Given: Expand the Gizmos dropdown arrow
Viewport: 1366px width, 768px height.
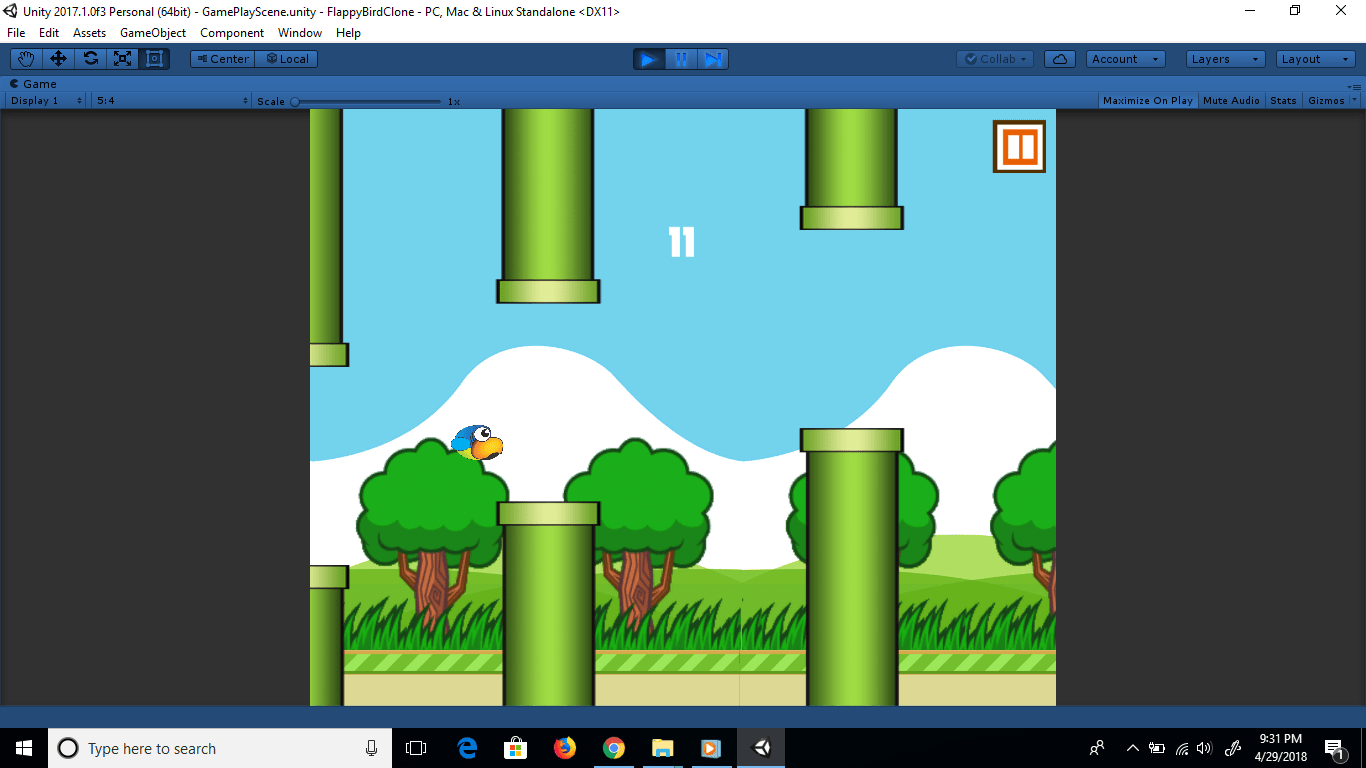Looking at the screenshot, I should tap(1355, 101).
